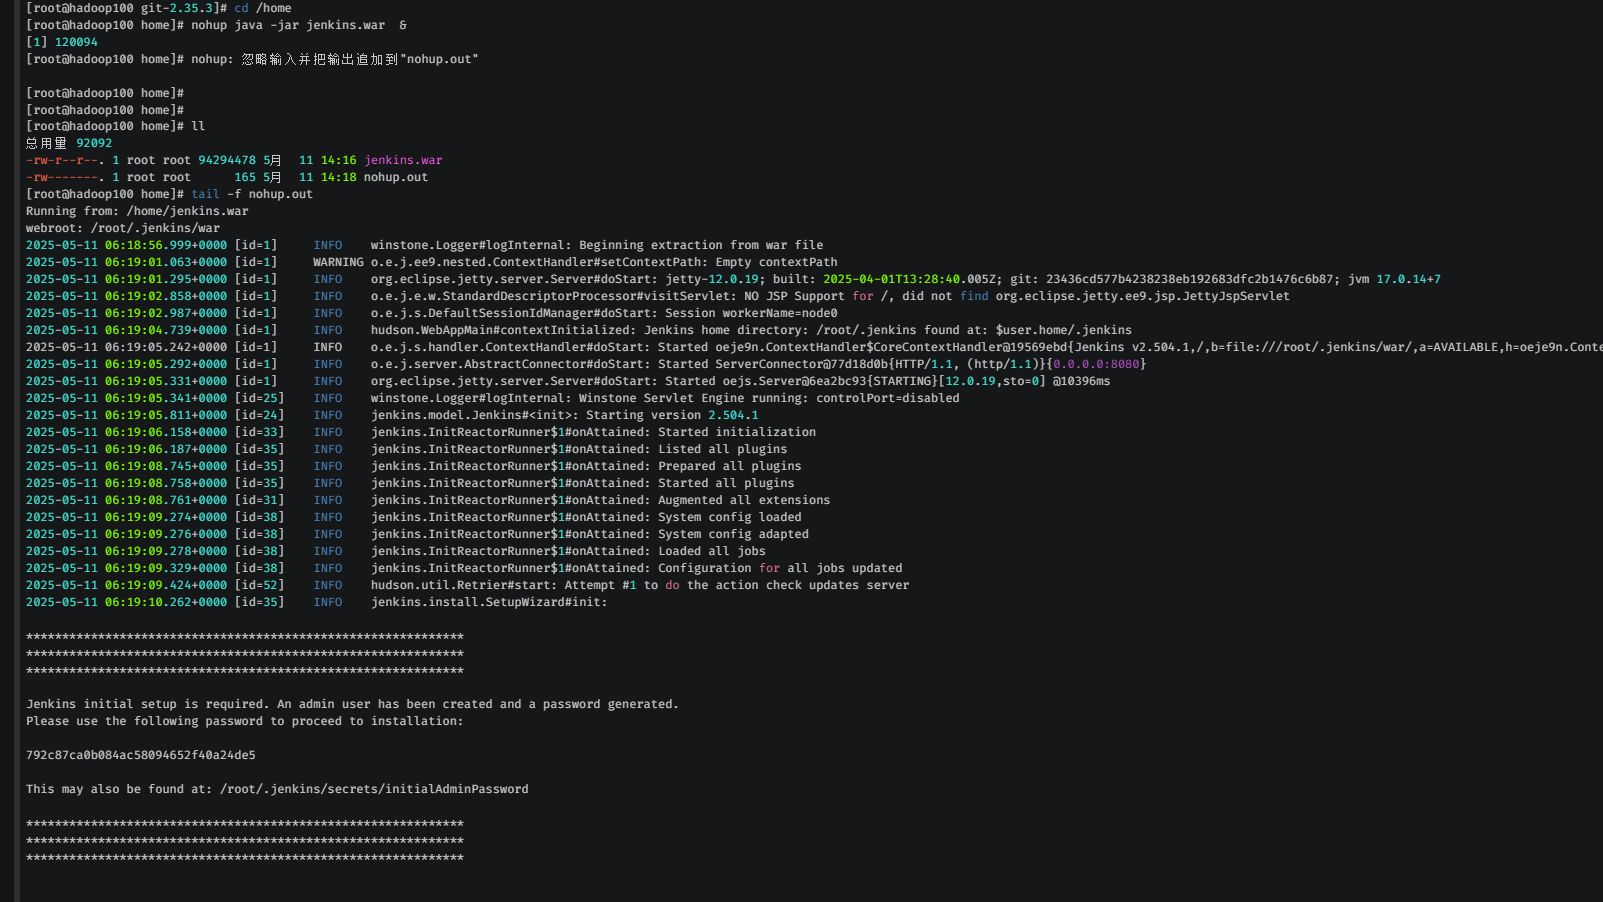The image size is (1603, 902).
Task: Click the 'jenkins.install.SetupWizard#init:' text
Action: pos(489,602)
